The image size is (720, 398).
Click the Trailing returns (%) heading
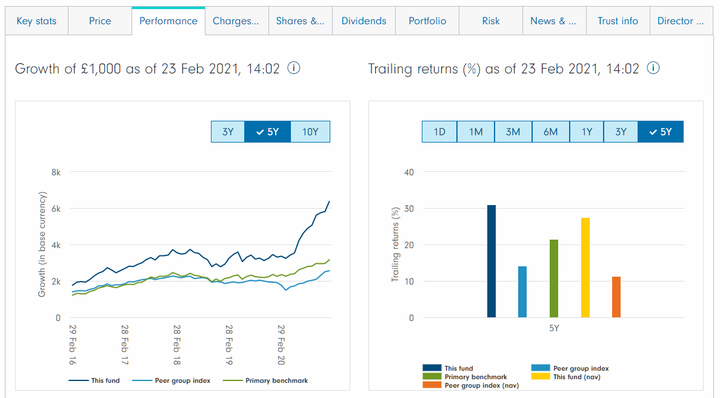pos(504,69)
